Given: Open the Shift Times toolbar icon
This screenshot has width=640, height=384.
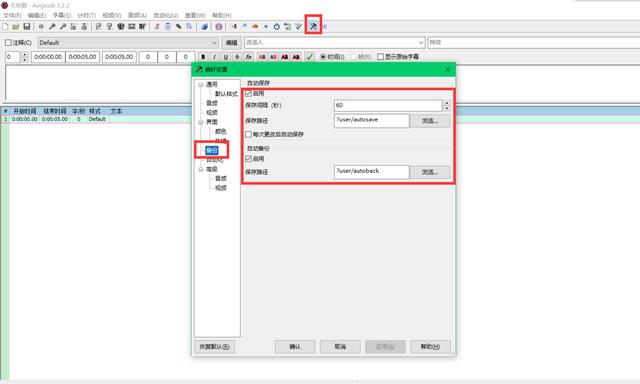Looking at the screenshot, I should pyautogui.click(x=234, y=27).
